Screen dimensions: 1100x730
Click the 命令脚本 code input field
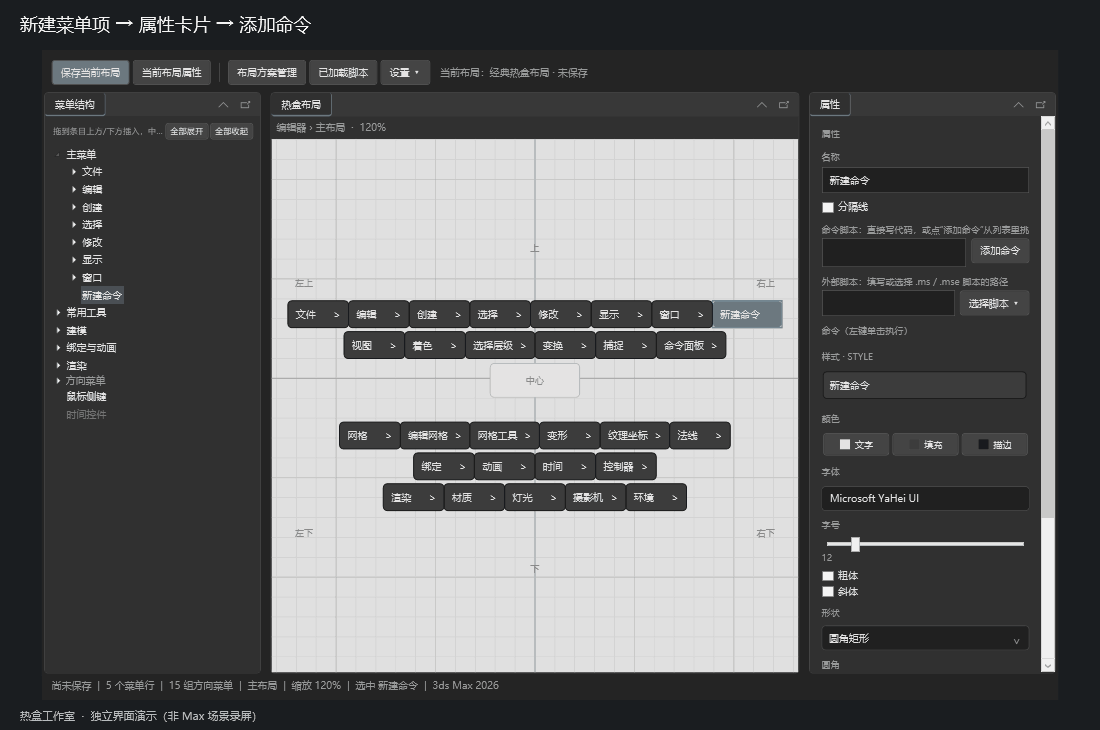point(894,252)
